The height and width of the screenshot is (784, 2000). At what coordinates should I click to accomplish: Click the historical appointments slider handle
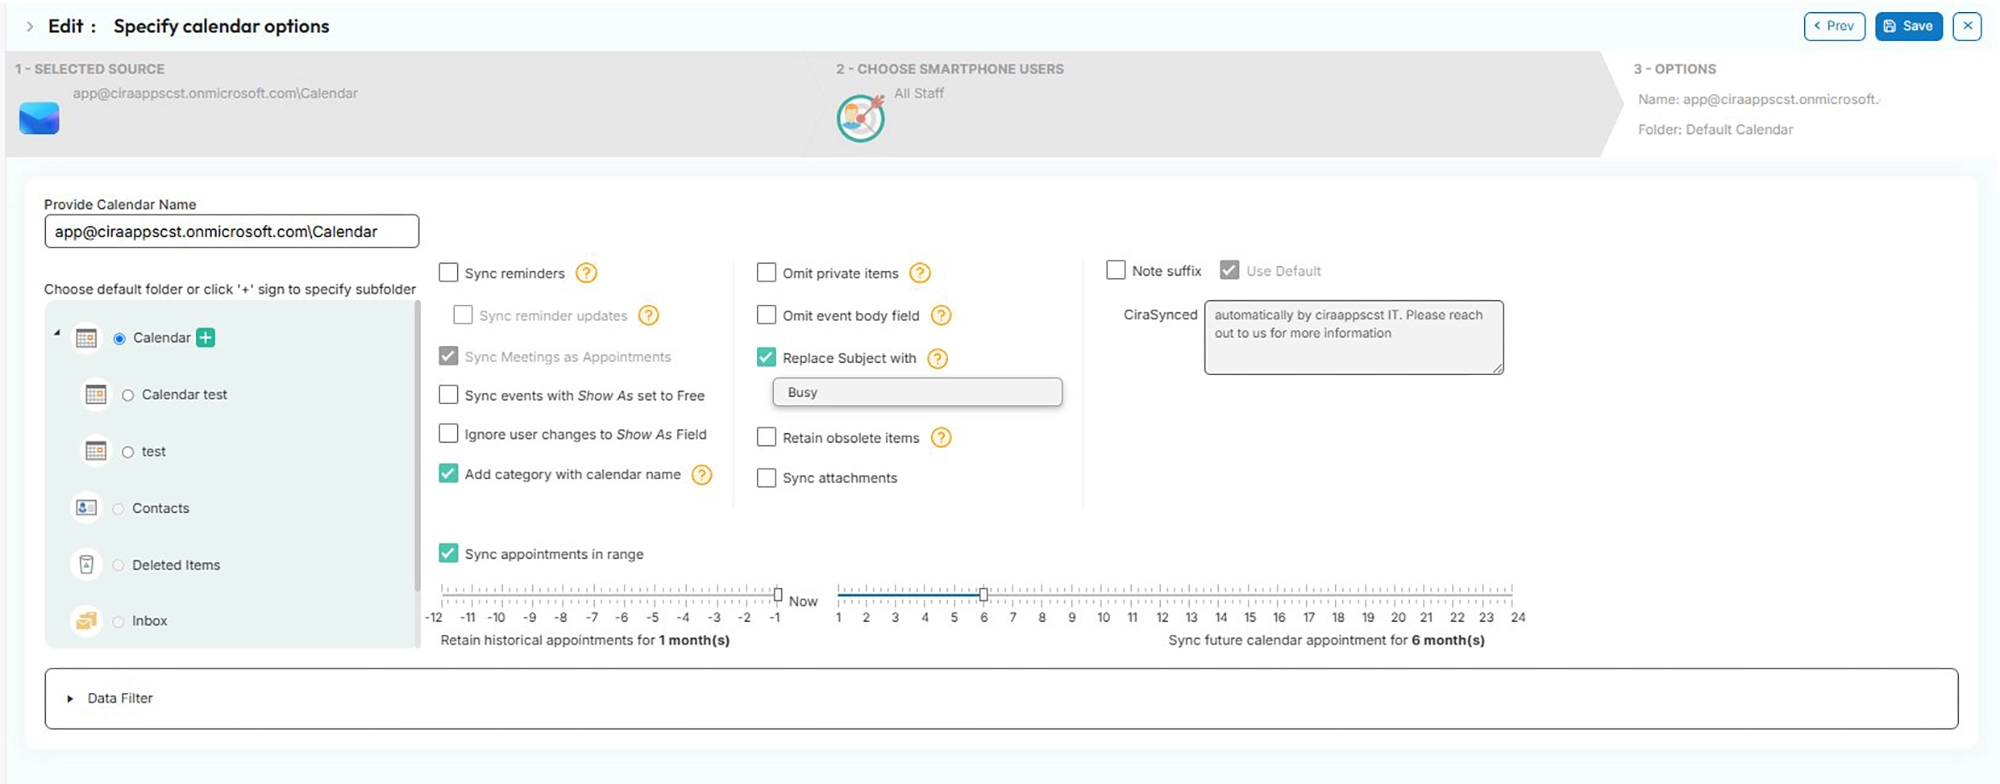(x=778, y=595)
